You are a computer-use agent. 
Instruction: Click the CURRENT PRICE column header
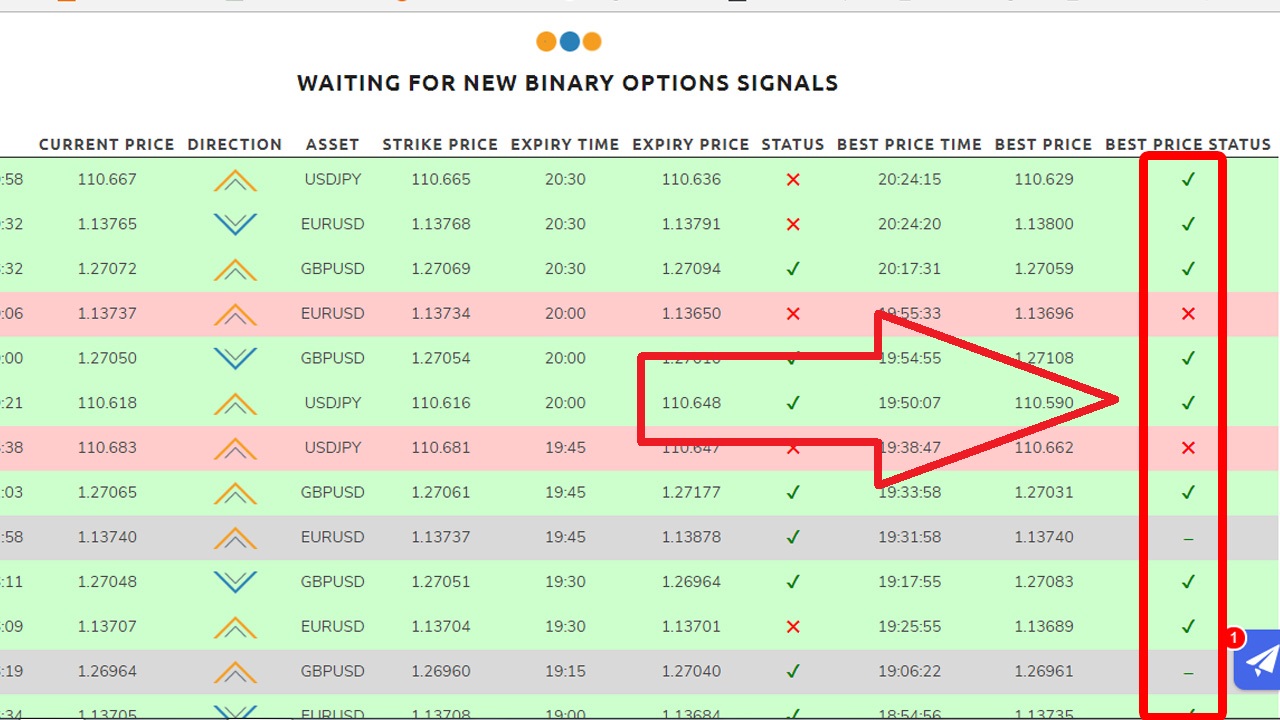[x=107, y=145]
